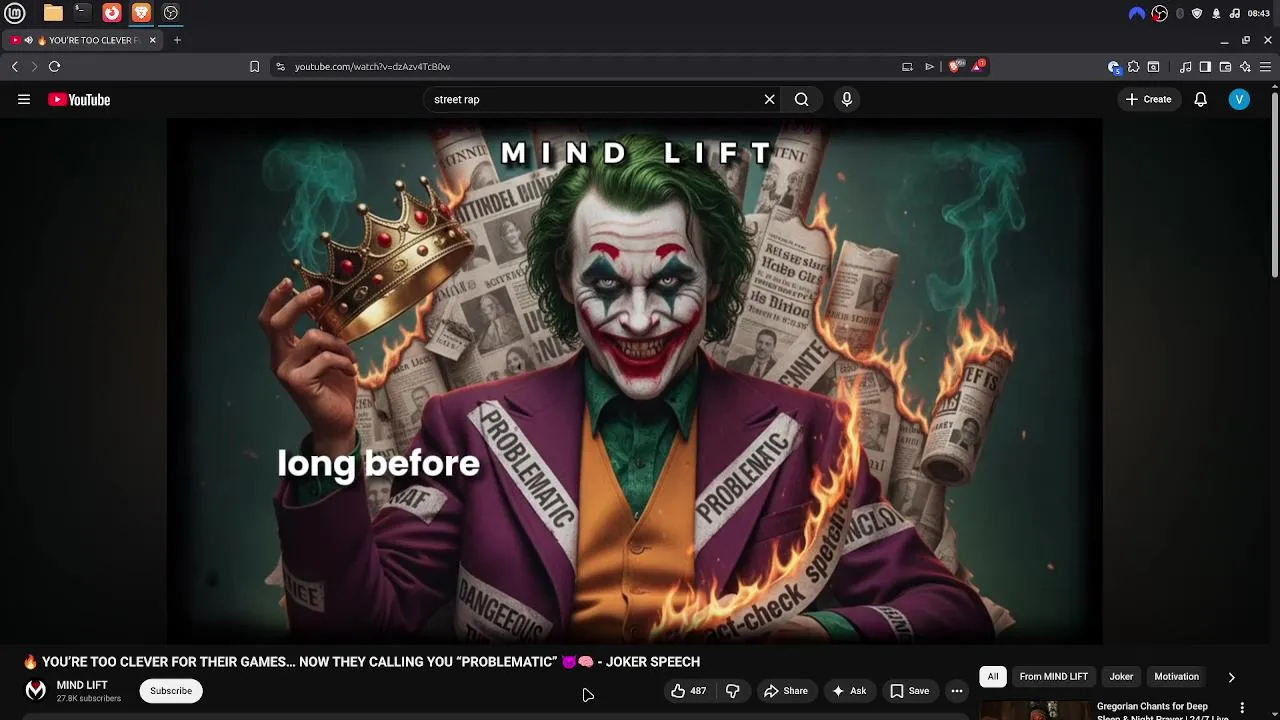Subscribe to MIND LIFT channel
1280x720 pixels.
click(x=171, y=691)
